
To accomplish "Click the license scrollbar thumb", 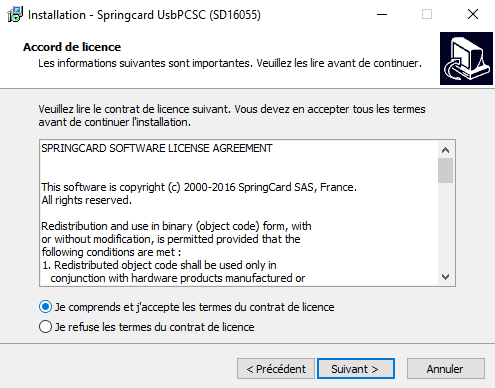I will (445, 170).
